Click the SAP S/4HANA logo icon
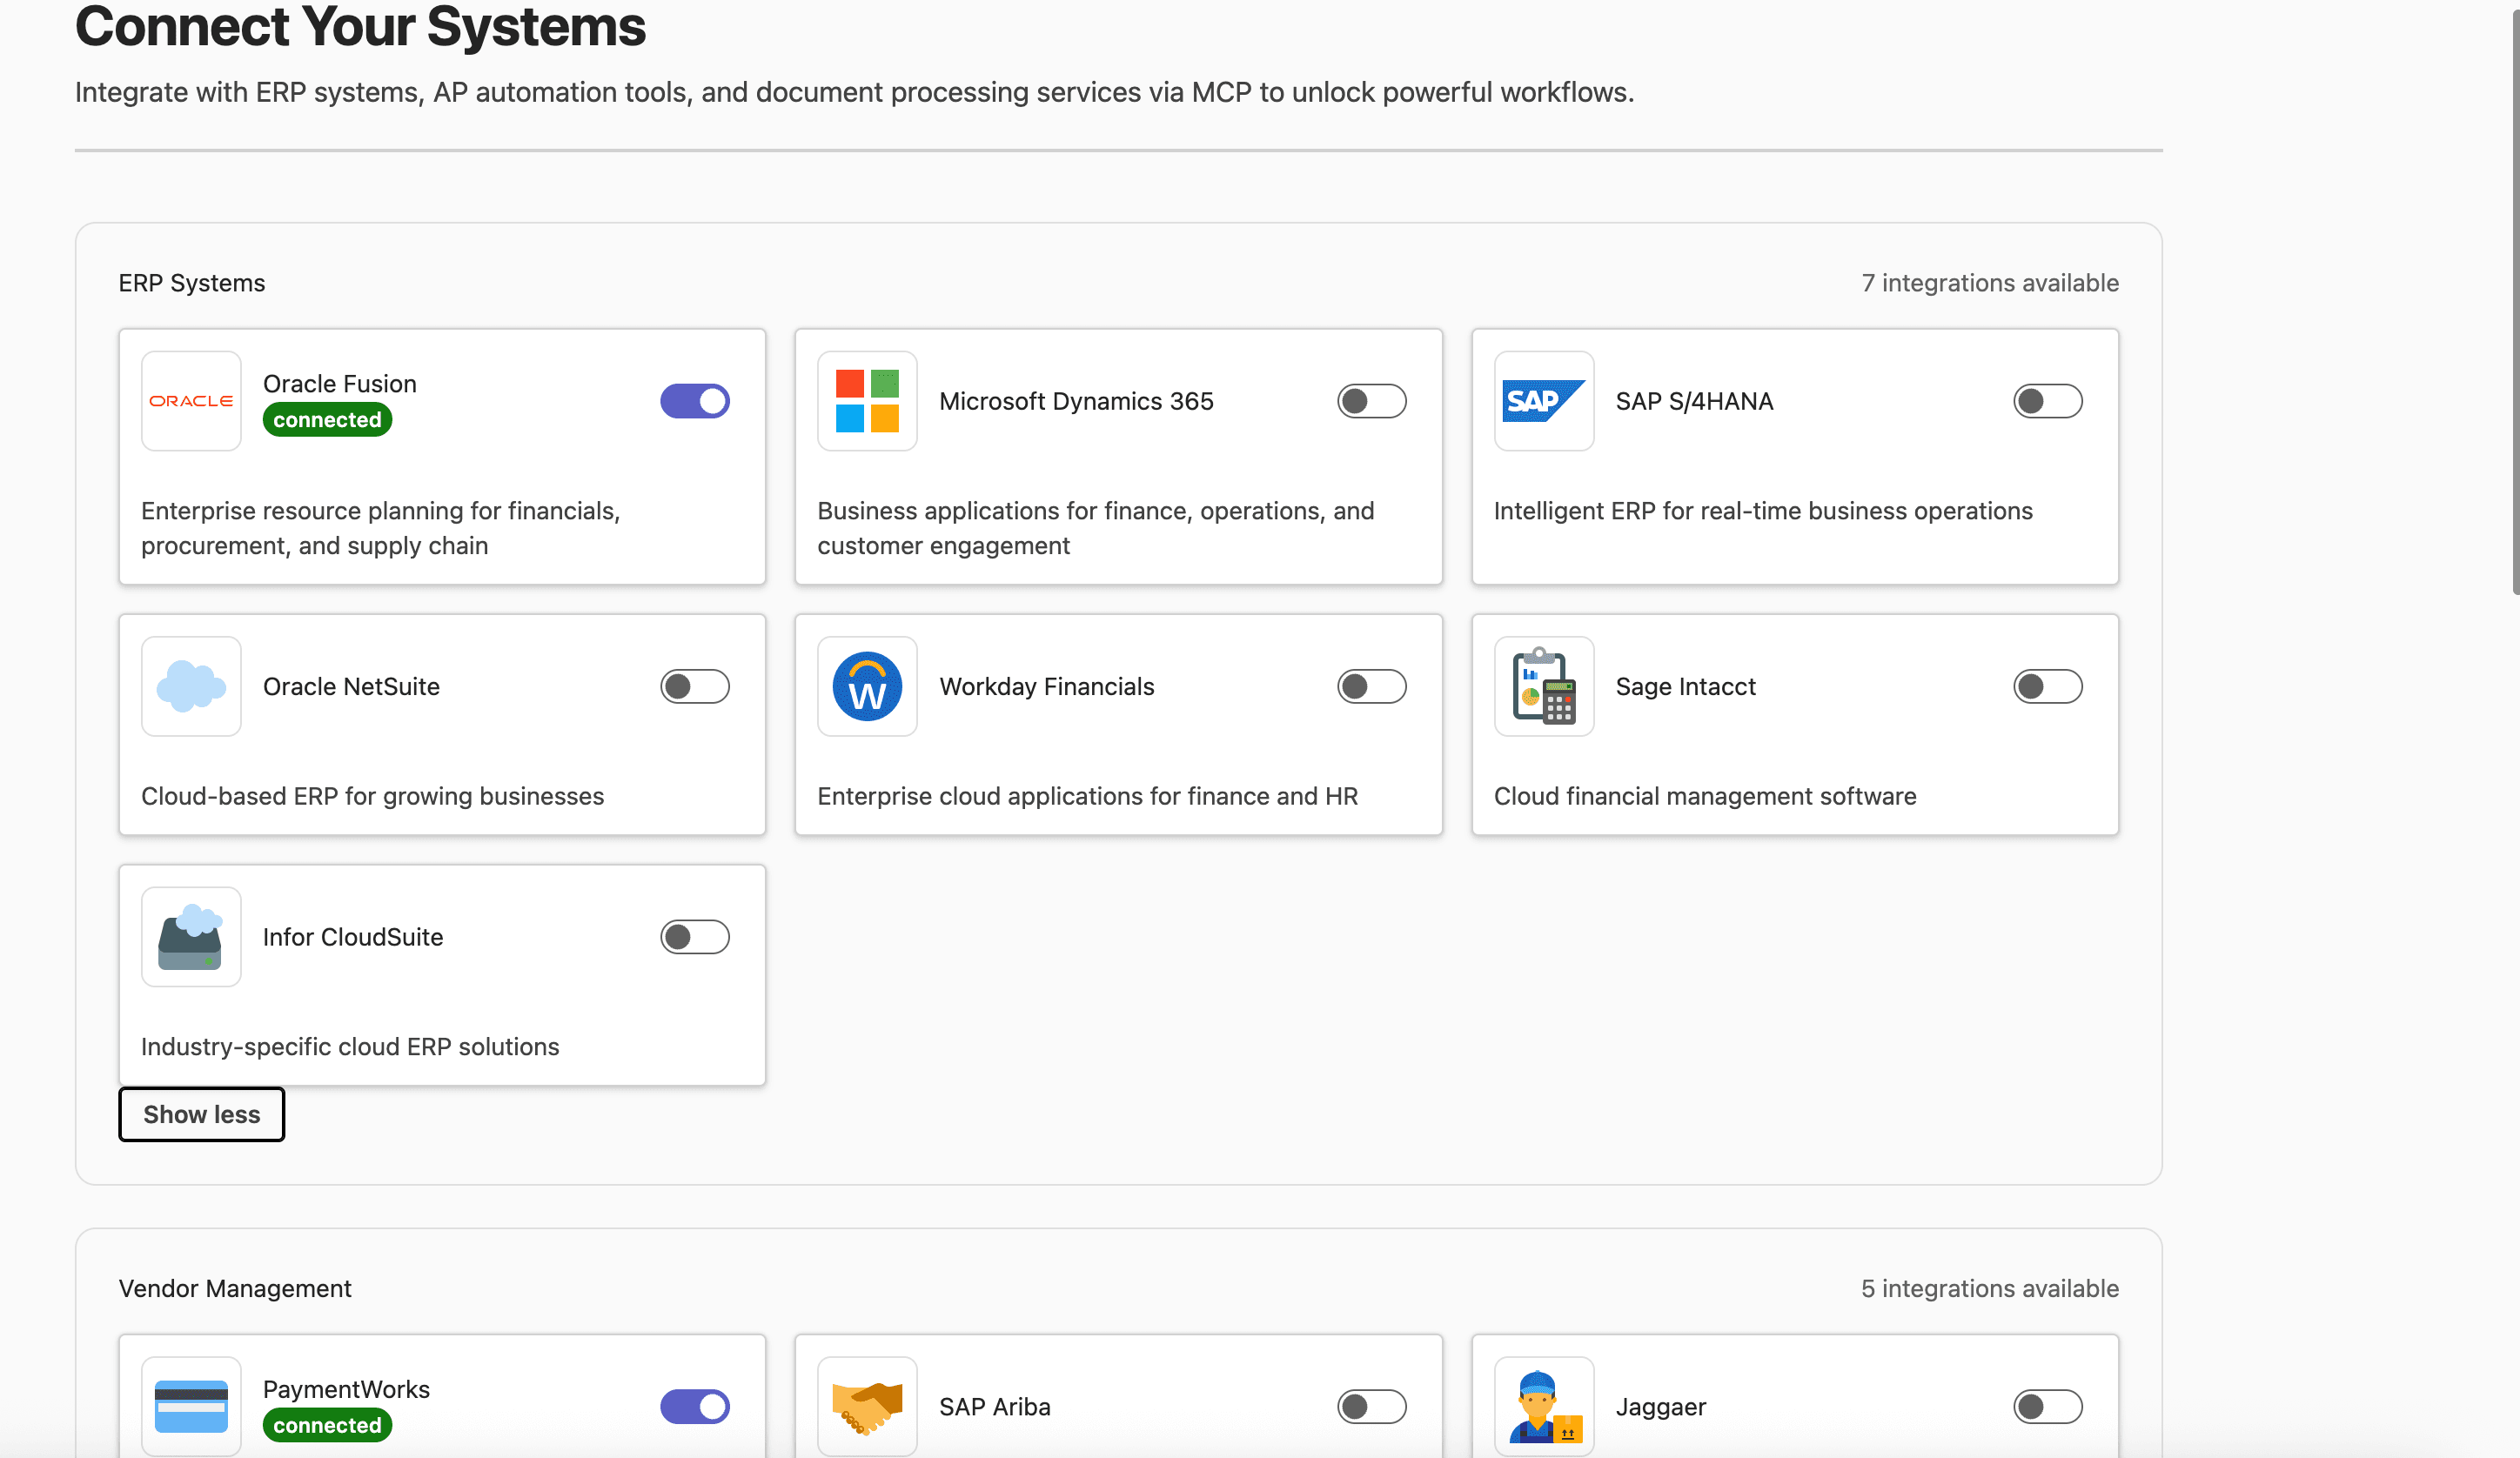 (1544, 401)
